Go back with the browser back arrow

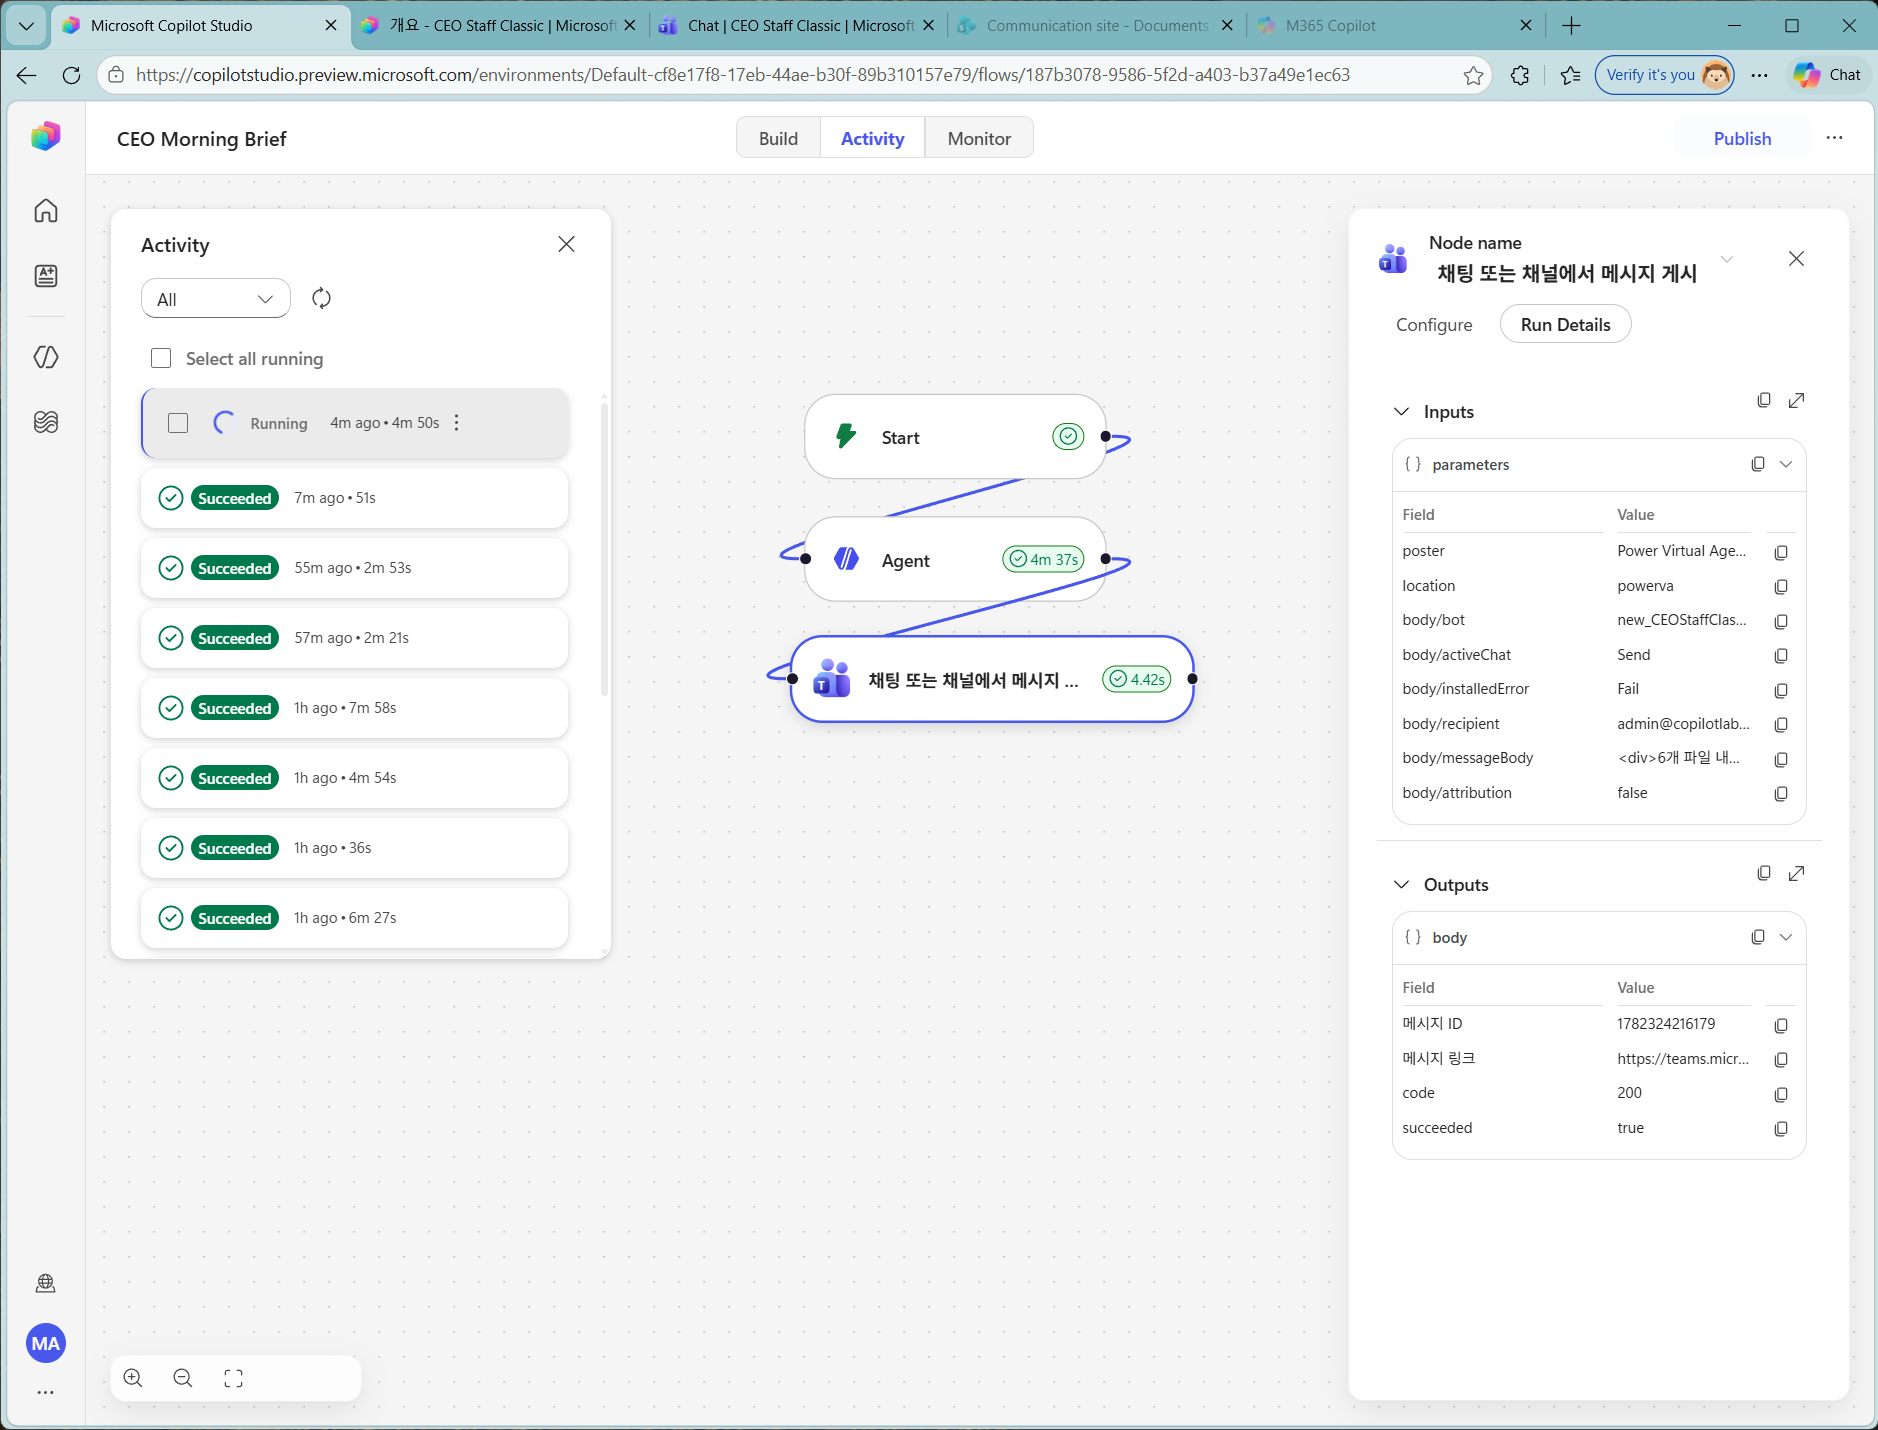(x=27, y=75)
